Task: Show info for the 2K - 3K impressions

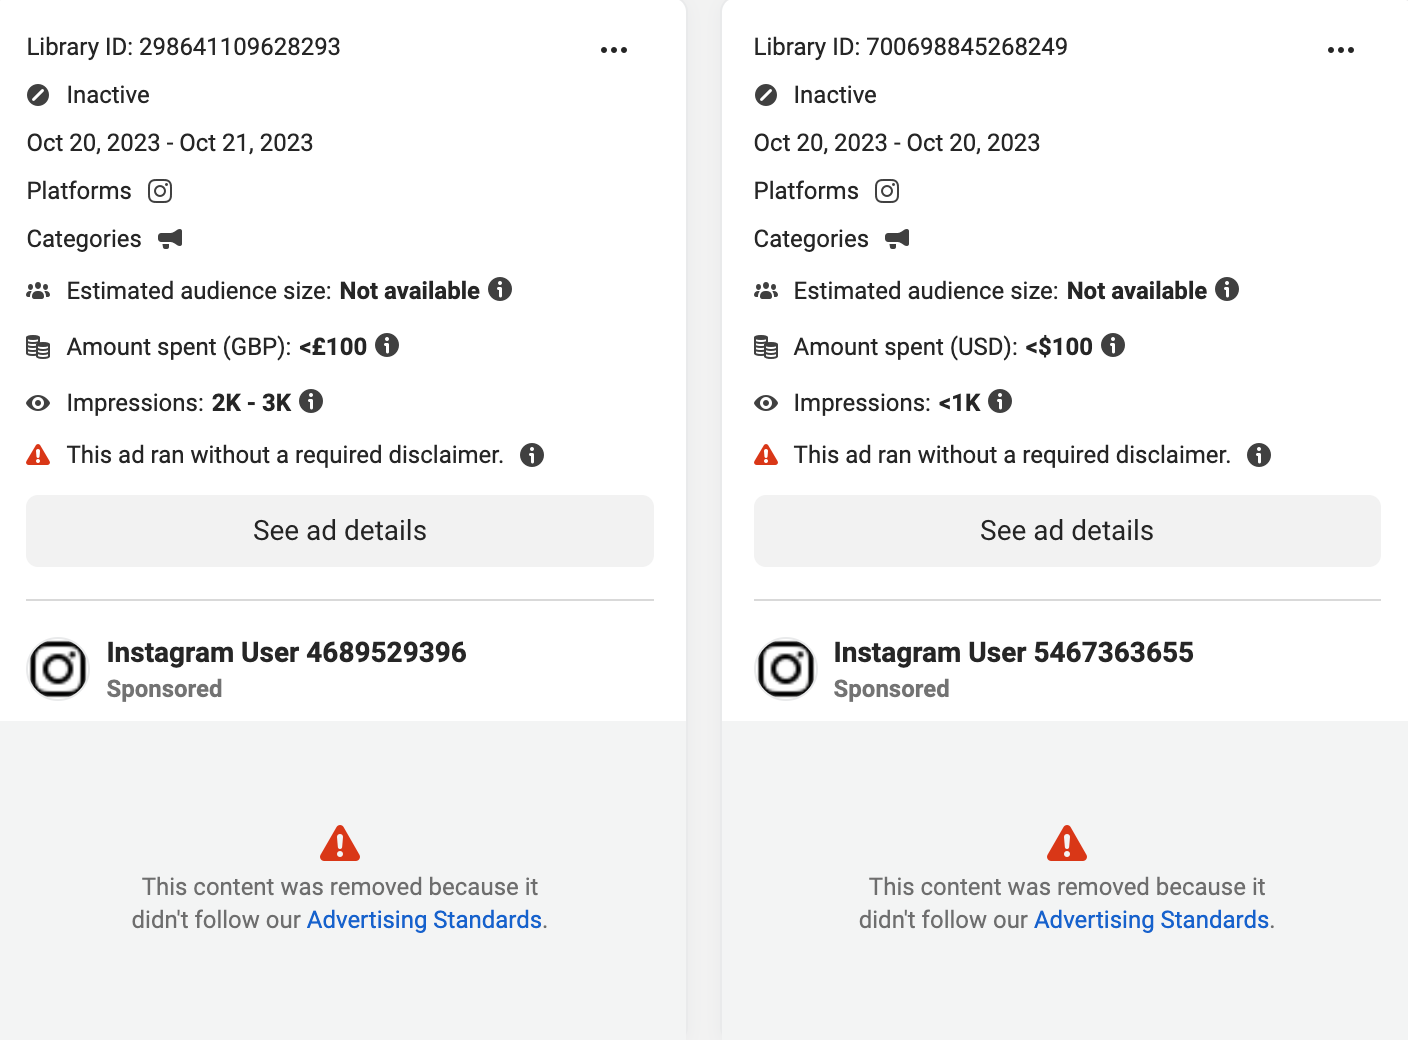Action: pyautogui.click(x=311, y=402)
